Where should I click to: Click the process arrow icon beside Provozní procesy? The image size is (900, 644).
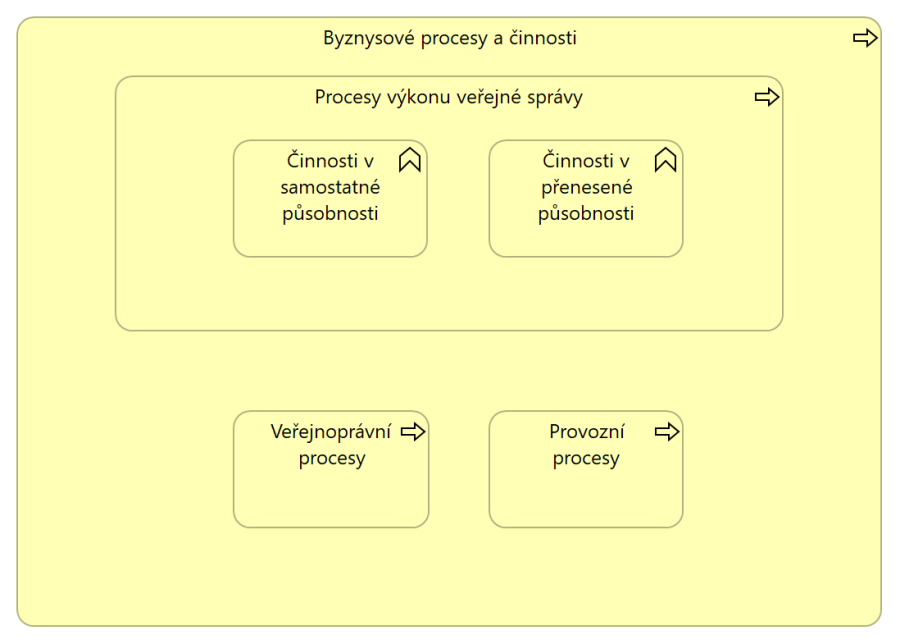(x=667, y=432)
